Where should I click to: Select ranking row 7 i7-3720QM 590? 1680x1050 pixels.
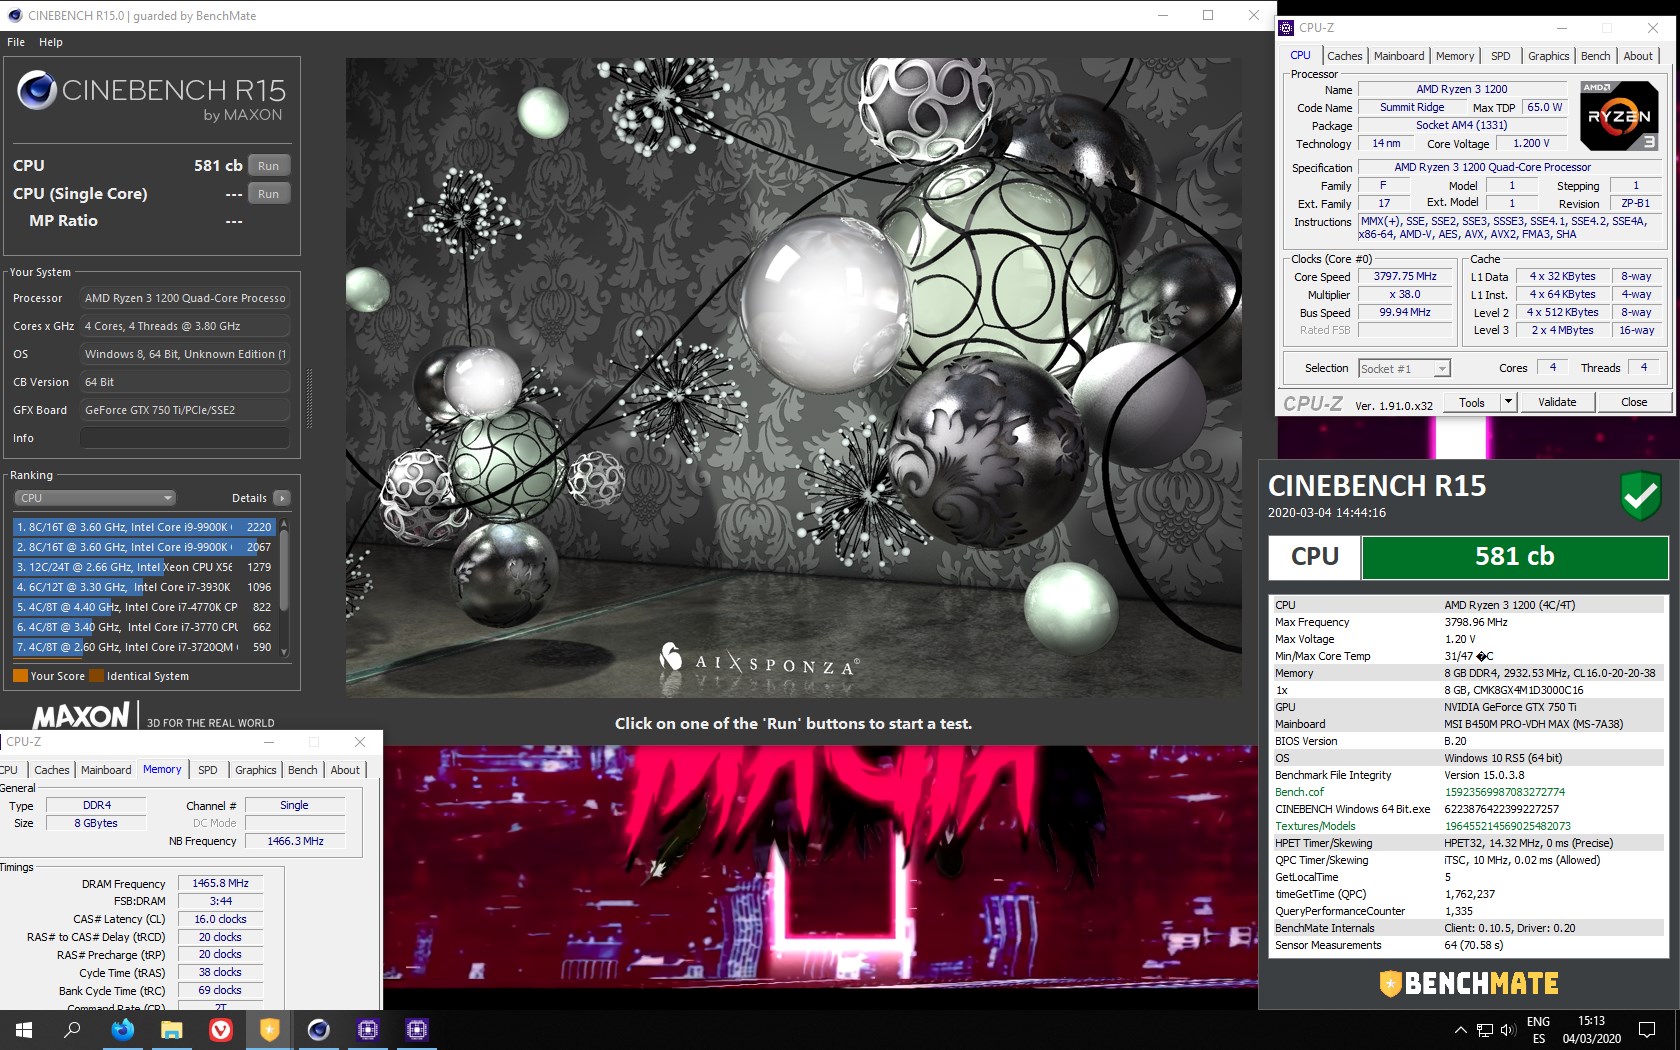144,647
